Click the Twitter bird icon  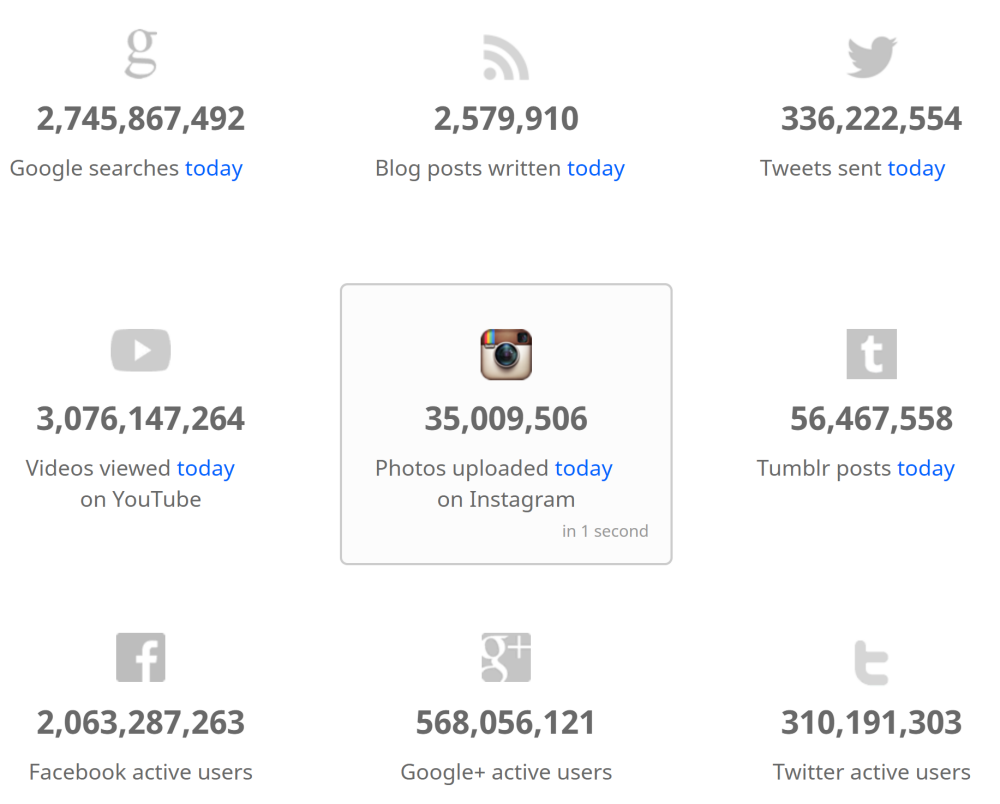click(871, 57)
